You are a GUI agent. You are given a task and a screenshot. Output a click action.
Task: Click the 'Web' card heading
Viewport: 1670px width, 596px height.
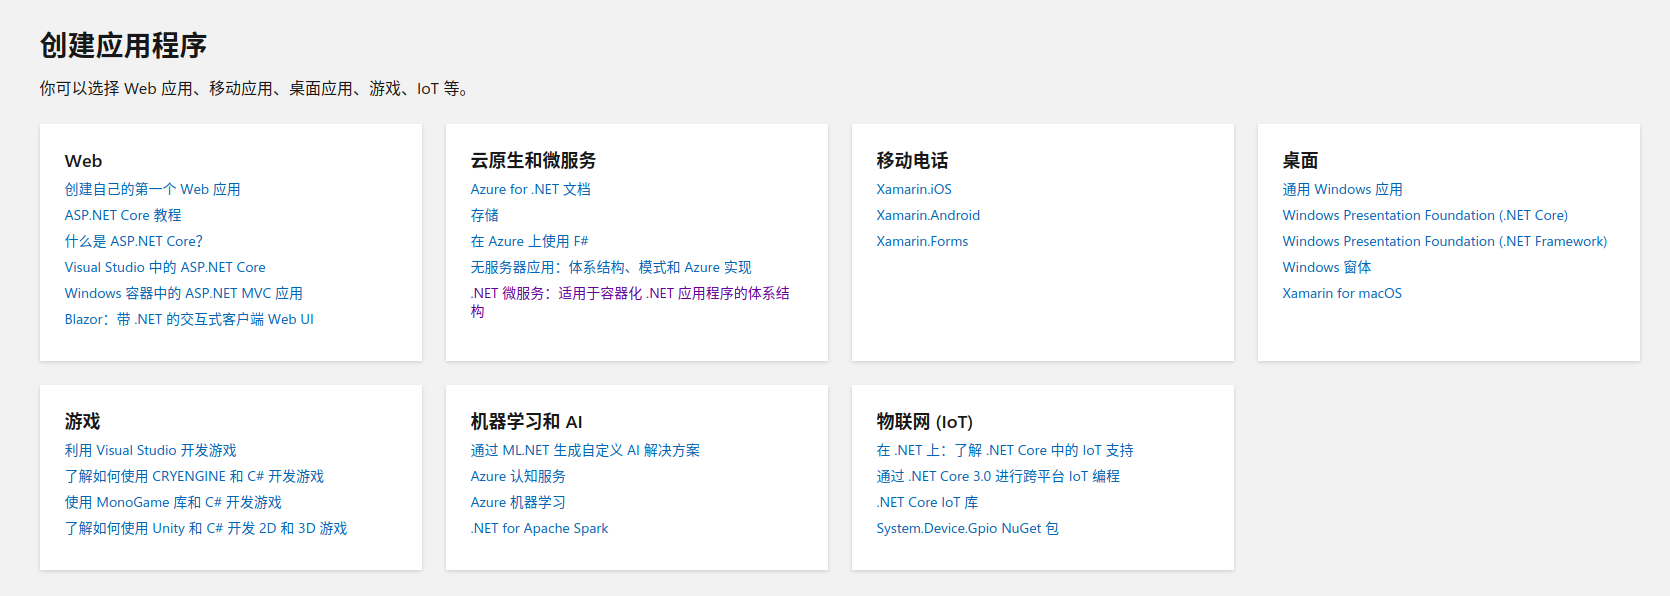point(83,161)
